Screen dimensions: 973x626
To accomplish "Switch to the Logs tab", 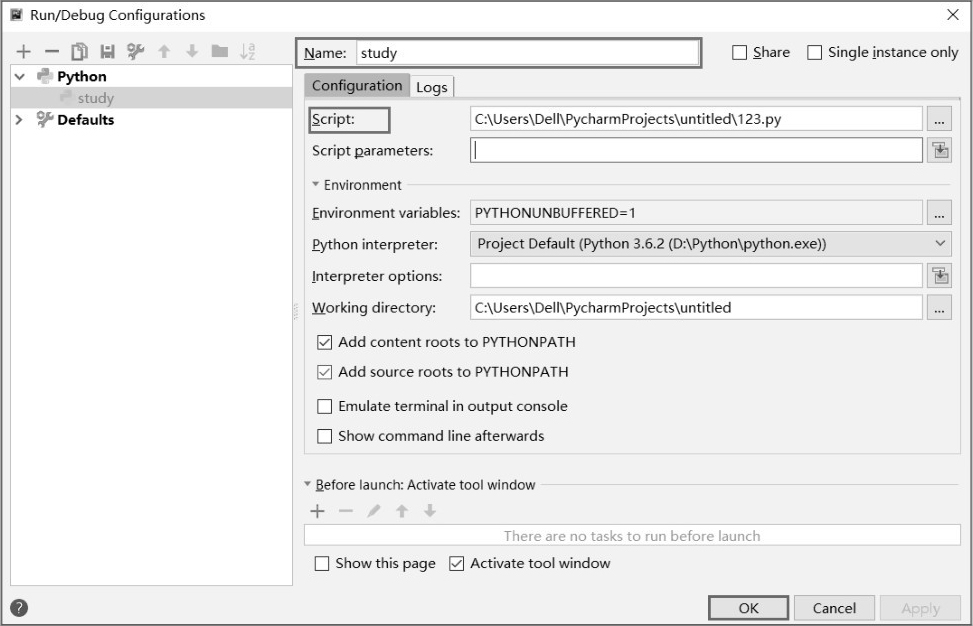I will click(x=432, y=87).
